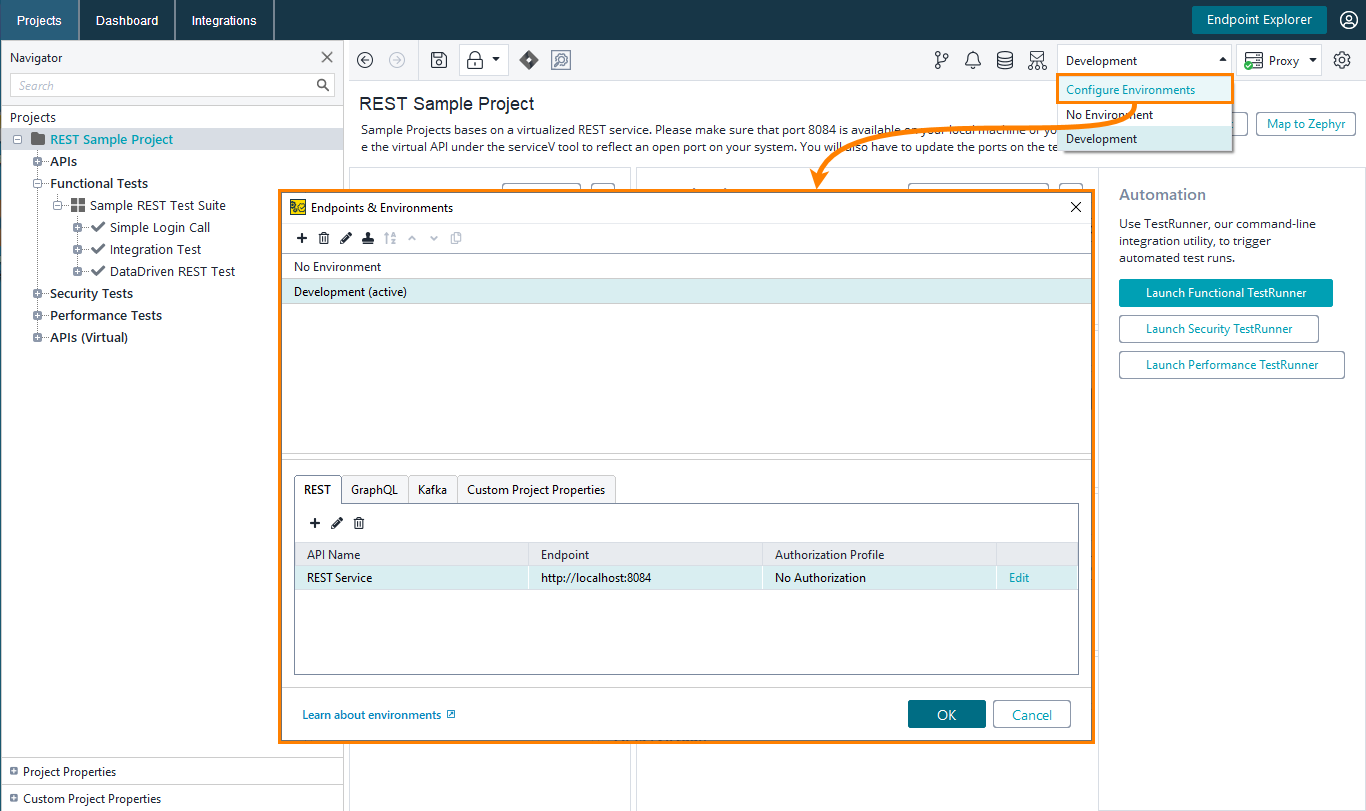Screen dimensions: 1366x811
Task: Open the Learn about environments link
Action: [371, 714]
